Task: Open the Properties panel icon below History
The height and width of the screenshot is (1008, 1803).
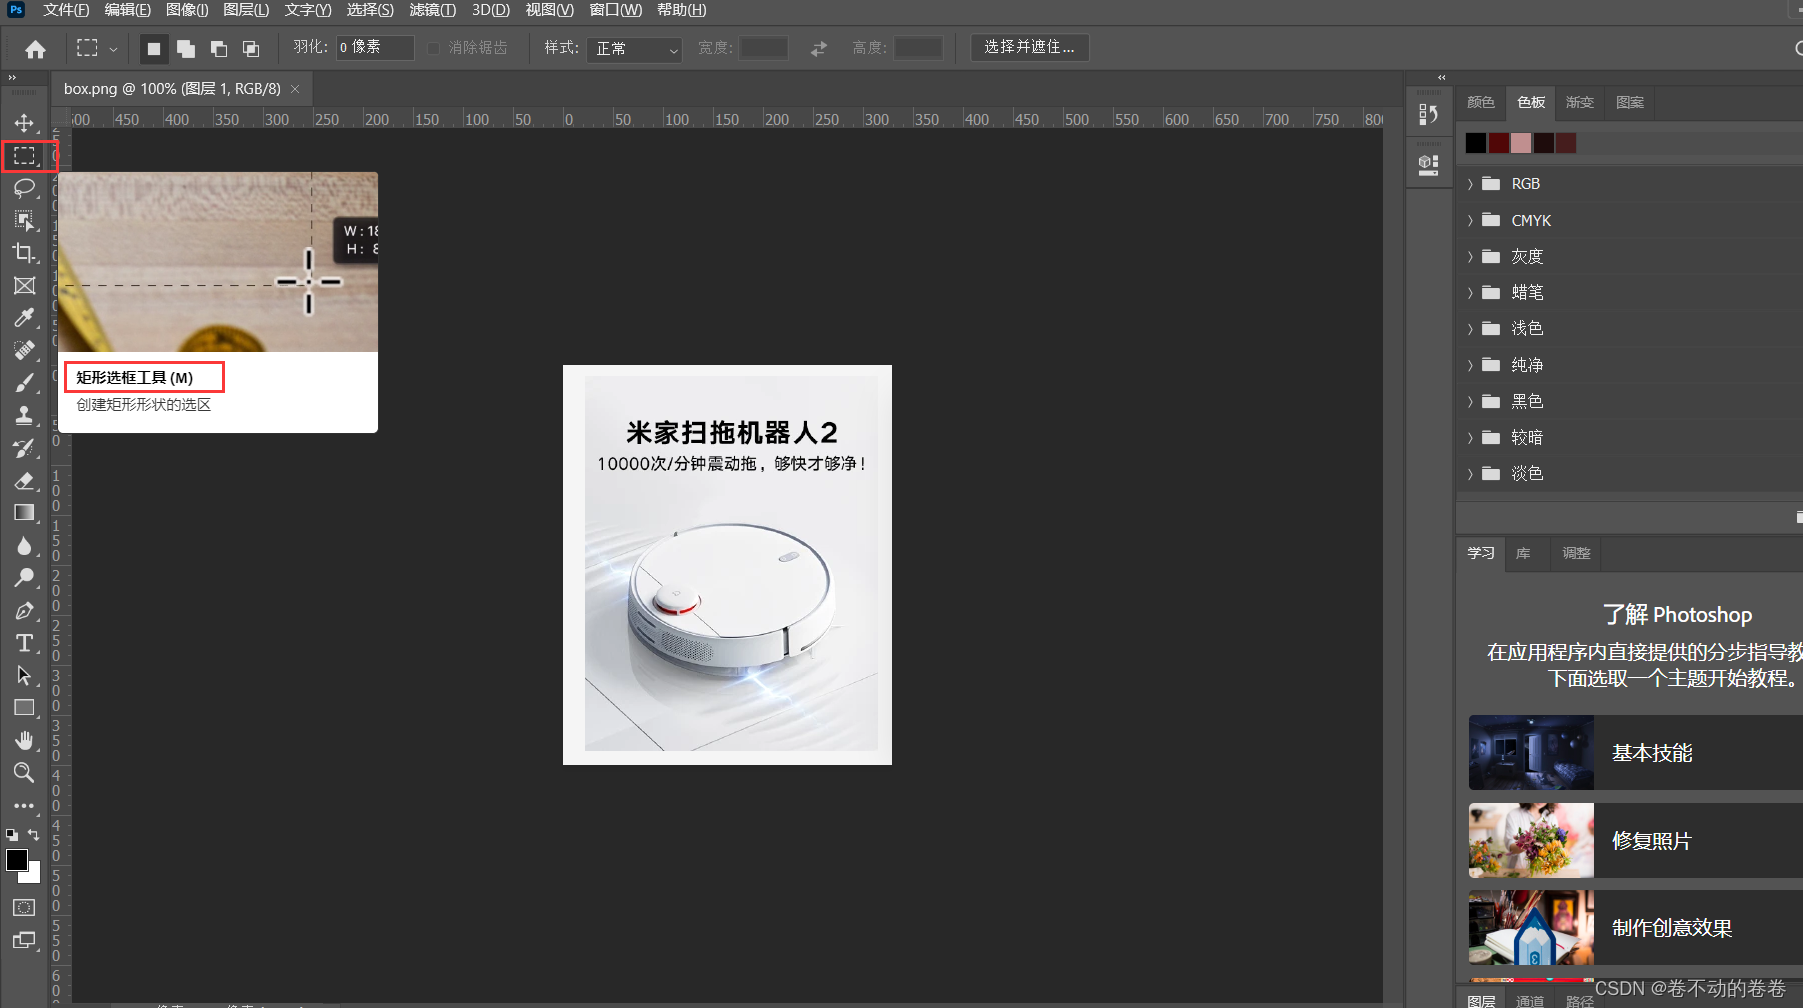Action: tap(1428, 164)
